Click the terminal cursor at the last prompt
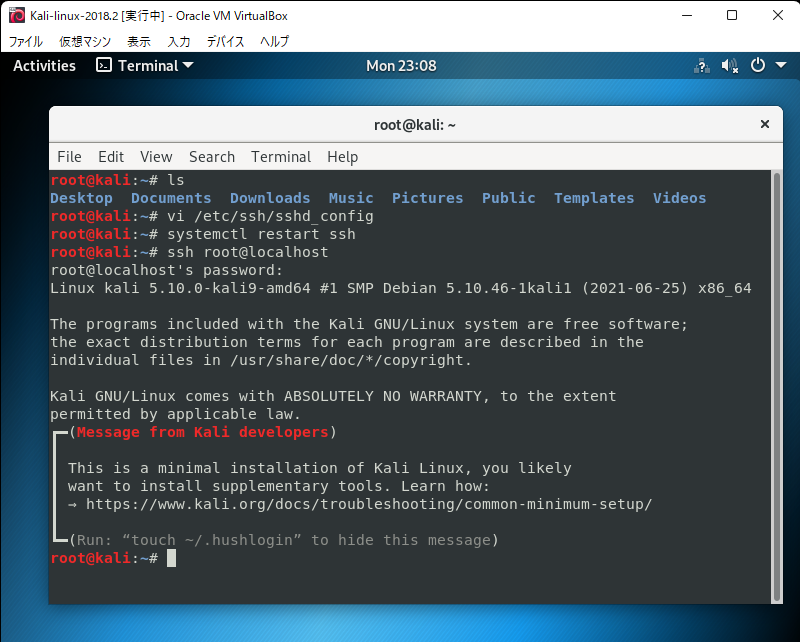The height and width of the screenshot is (642, 800). 171,558
